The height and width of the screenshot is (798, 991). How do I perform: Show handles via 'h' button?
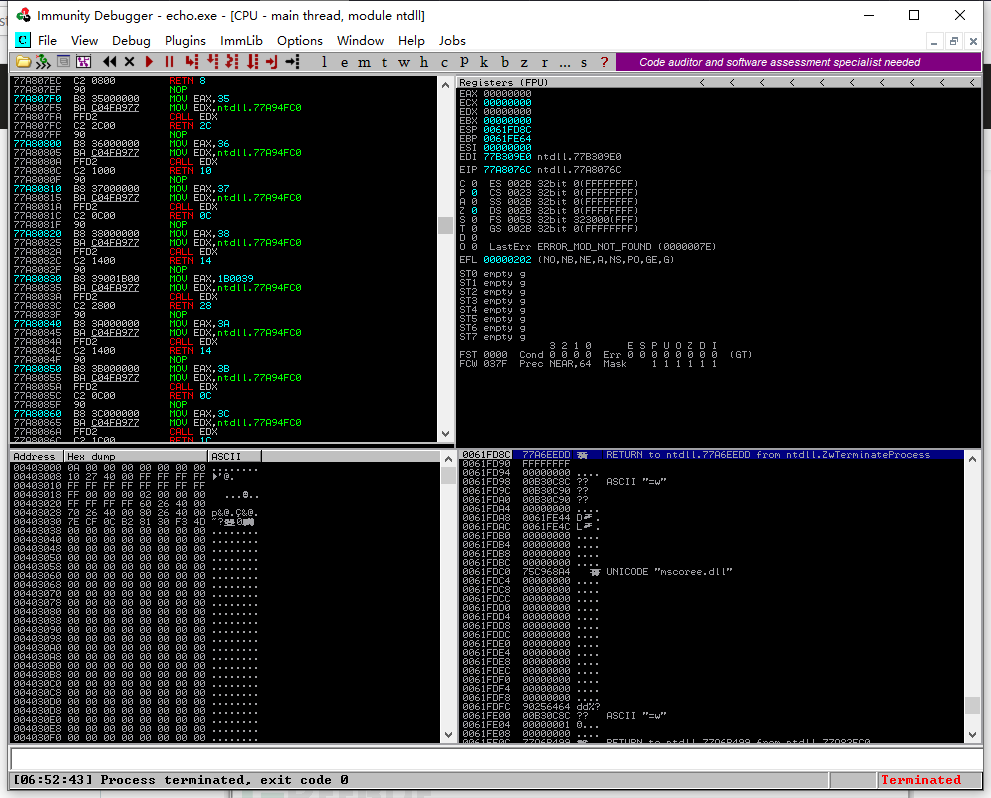coord(424,62)
